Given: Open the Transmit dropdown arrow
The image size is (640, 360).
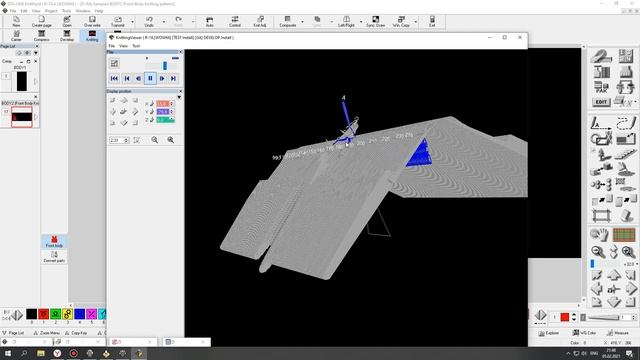Looking at the screenshot, I should tap(133, 22).
